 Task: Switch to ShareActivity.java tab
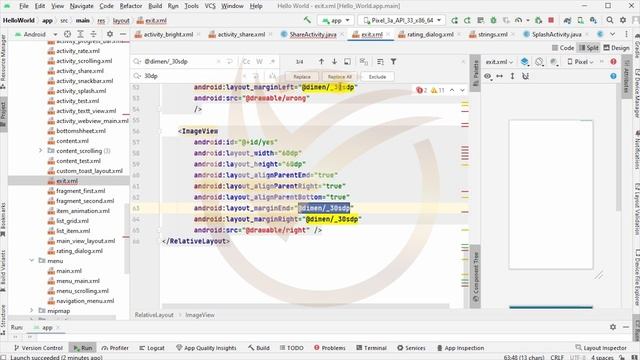(313, 35)
